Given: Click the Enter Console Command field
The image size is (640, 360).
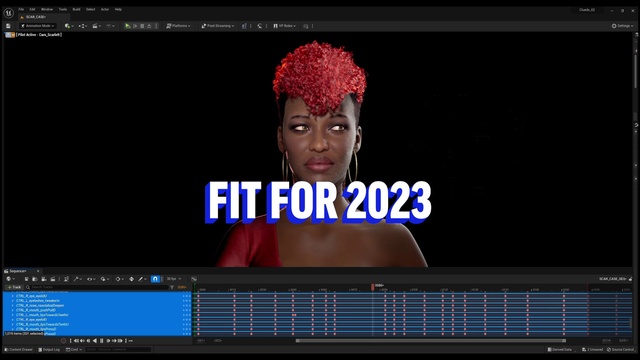Looking at the screenshot, I should [x=118, y=350].
